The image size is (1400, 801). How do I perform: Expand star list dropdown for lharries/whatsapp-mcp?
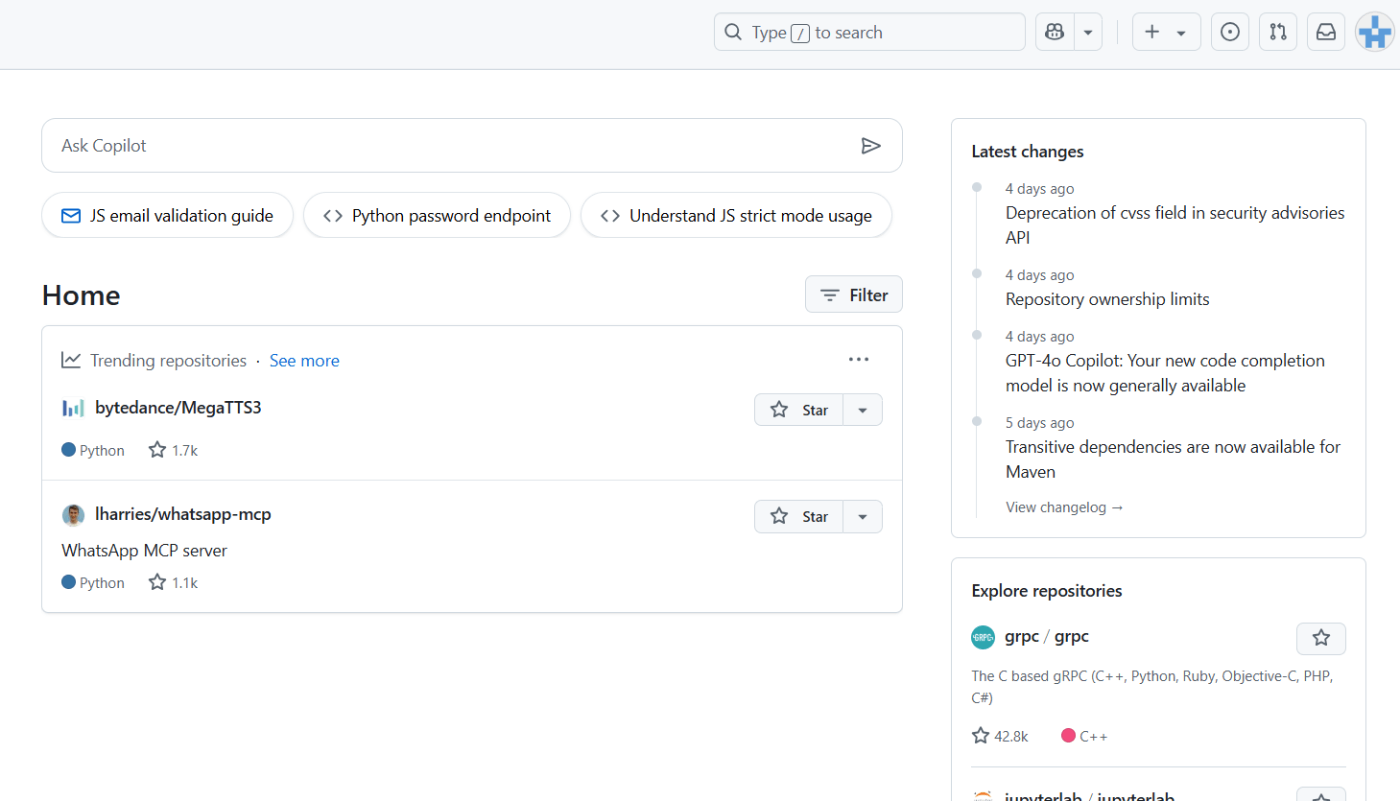(x=863, y=517)
